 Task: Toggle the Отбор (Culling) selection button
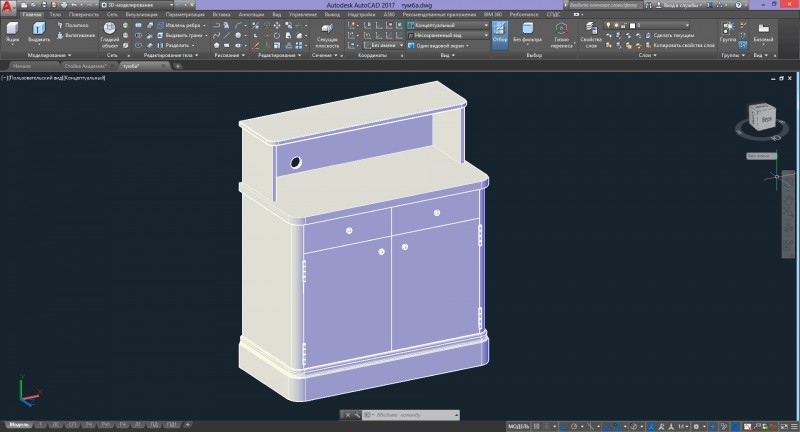[x=500, y=34]
